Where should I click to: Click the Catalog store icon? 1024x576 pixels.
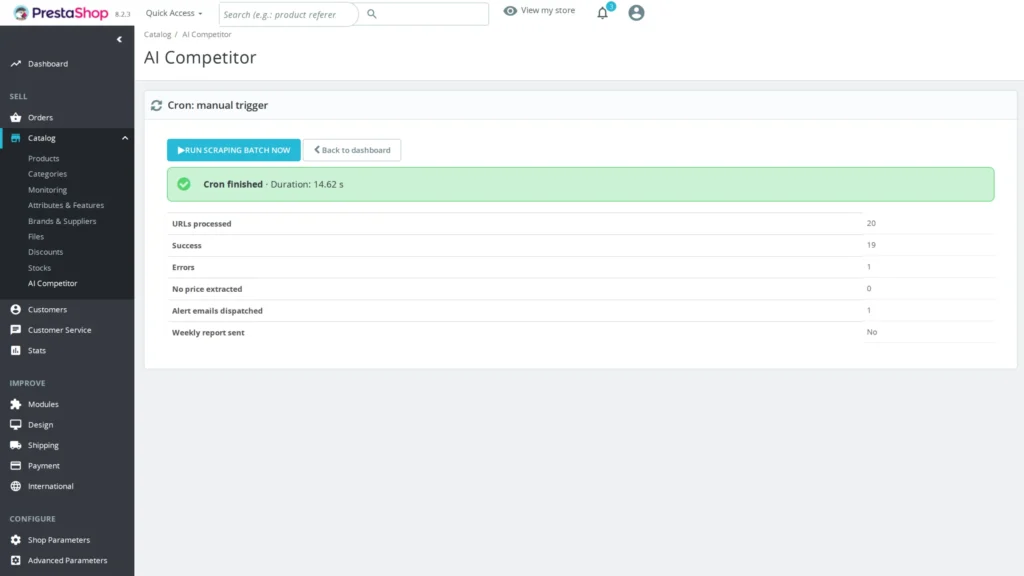[16, 138]
